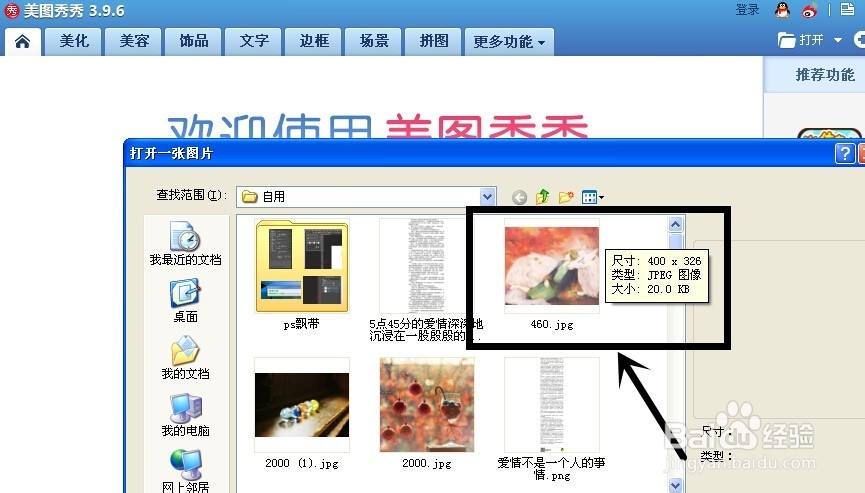Click the 2000.jpg file name label
The image size is (865, 493).
click(x=427, y=463)
